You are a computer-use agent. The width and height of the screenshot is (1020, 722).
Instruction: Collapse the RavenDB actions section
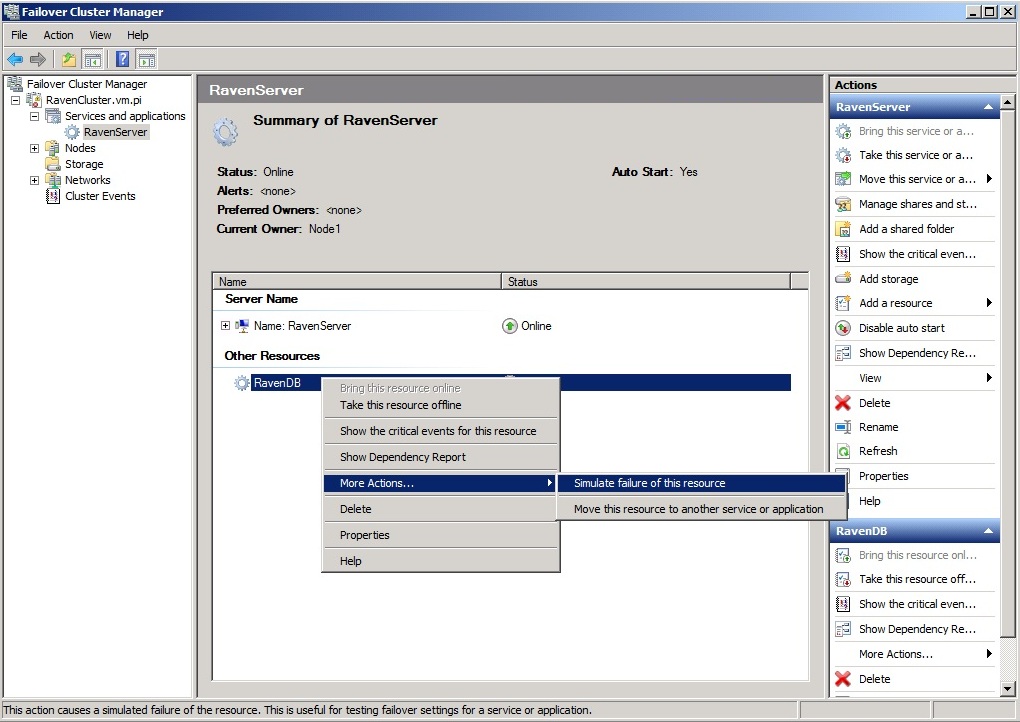(988, 531)
